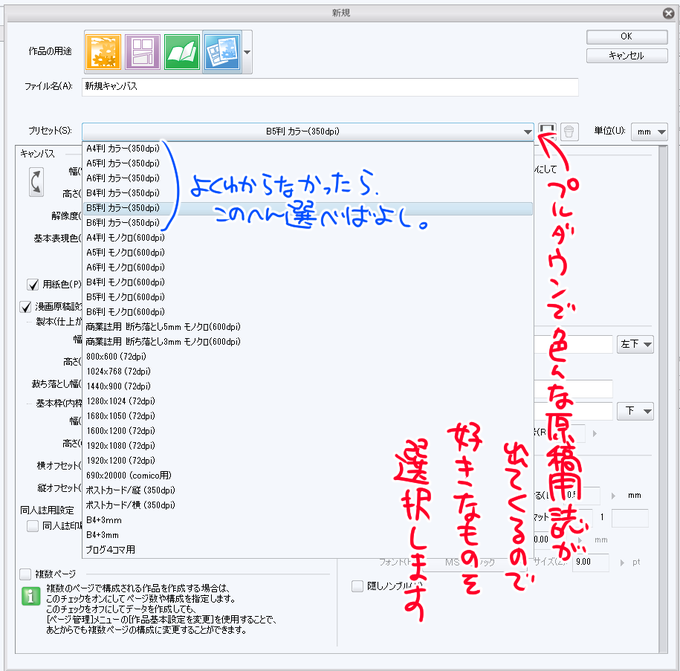Choose preset A4判 モノクロ(600dpi)
680x671 pixels.
[308, 238]
